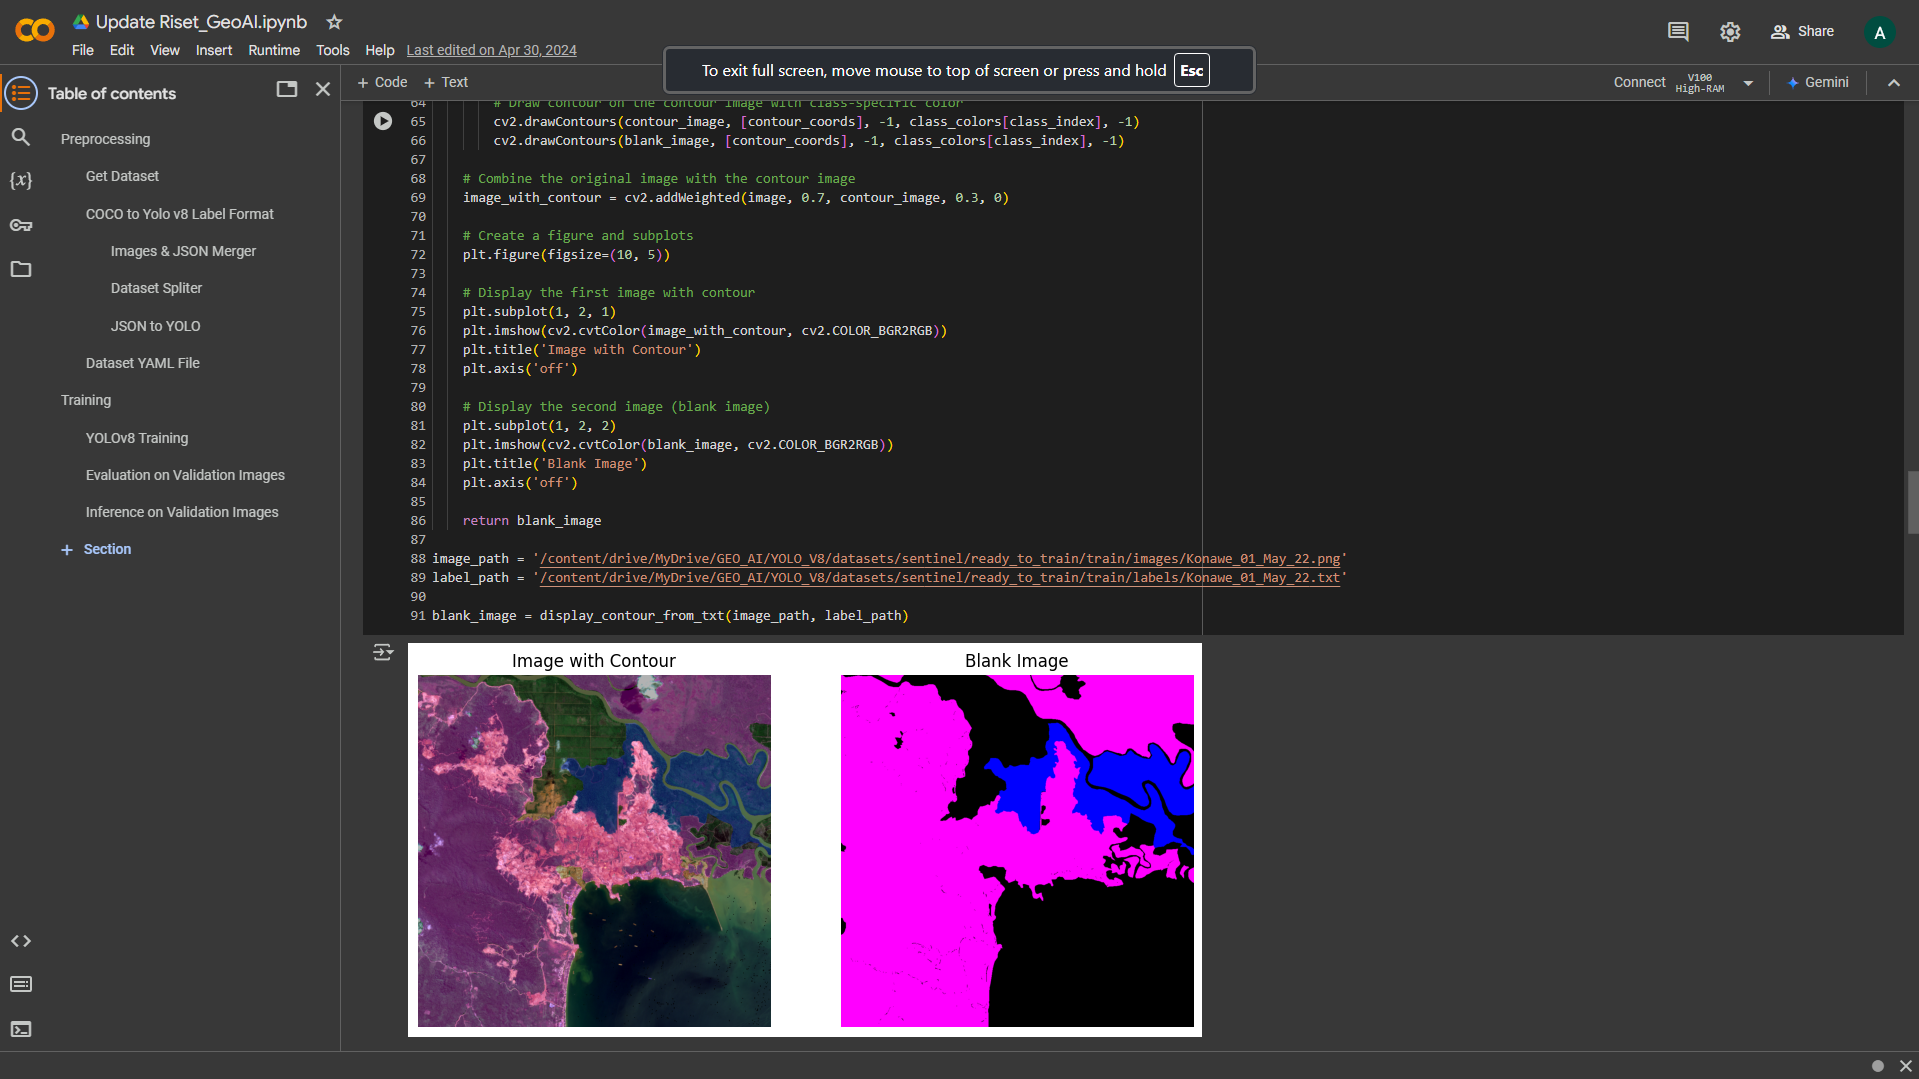
Task: Open the Runtime menu
Action: 274,50
